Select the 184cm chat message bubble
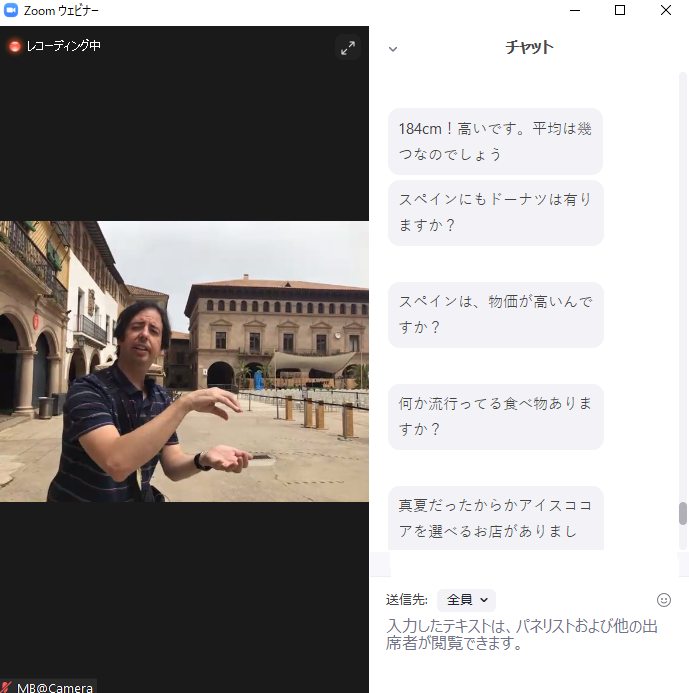The height and width of the screenshot is (693, 689). (495, 141)
